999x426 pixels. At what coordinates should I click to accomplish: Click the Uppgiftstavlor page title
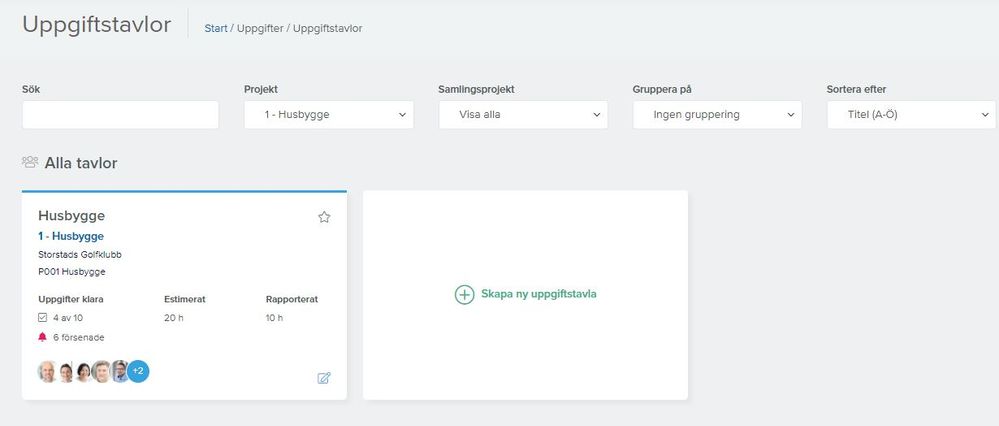click(97, 25)
